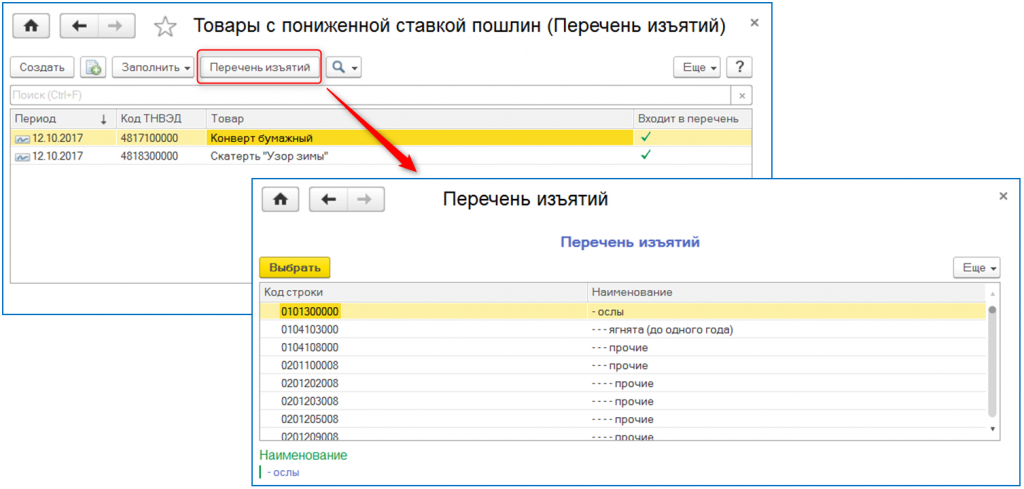Sort by the Код ТНВЭД column header
The width and height of the screenshot is (1024, 489).
point(158,118)
